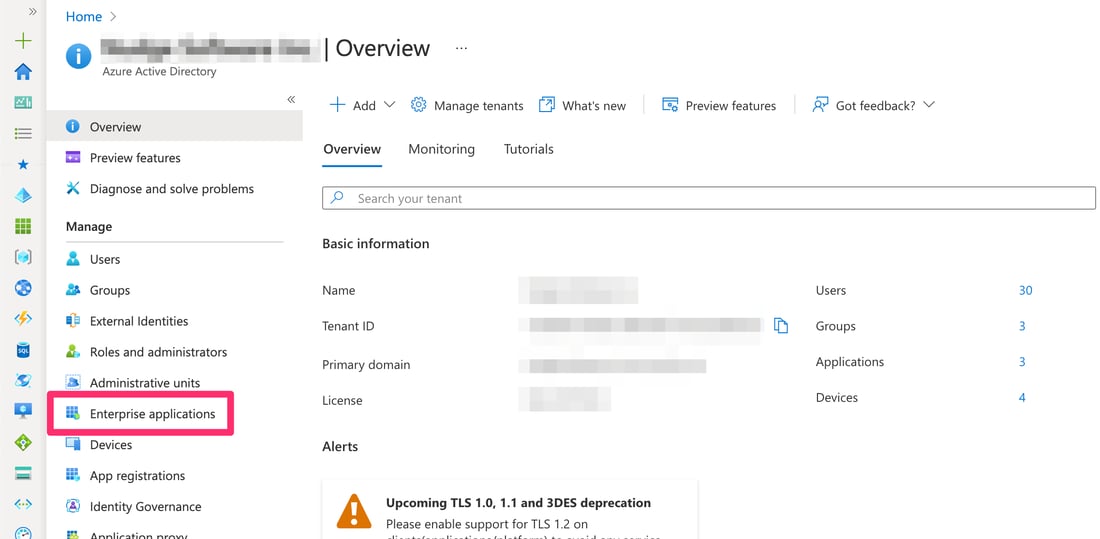Click the Identity Governance icon
Image resolution: width=1100 pixels, height=539 pixels.
[x=72, y=506]
